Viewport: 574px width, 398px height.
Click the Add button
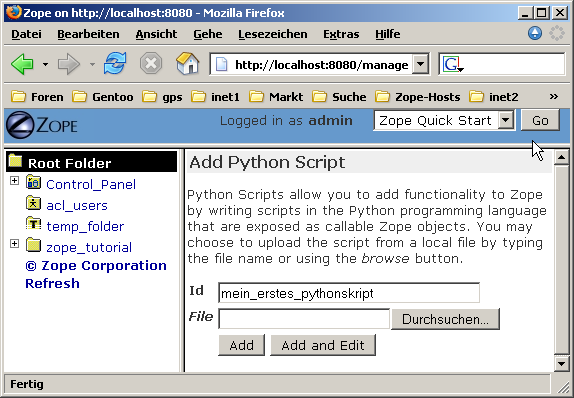pyautogui.click(x=242, y=345)
